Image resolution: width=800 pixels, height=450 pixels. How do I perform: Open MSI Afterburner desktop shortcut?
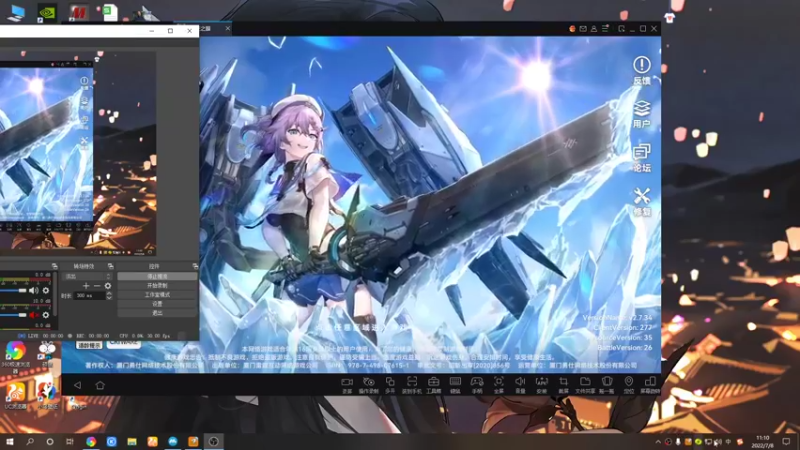(79, 12)
